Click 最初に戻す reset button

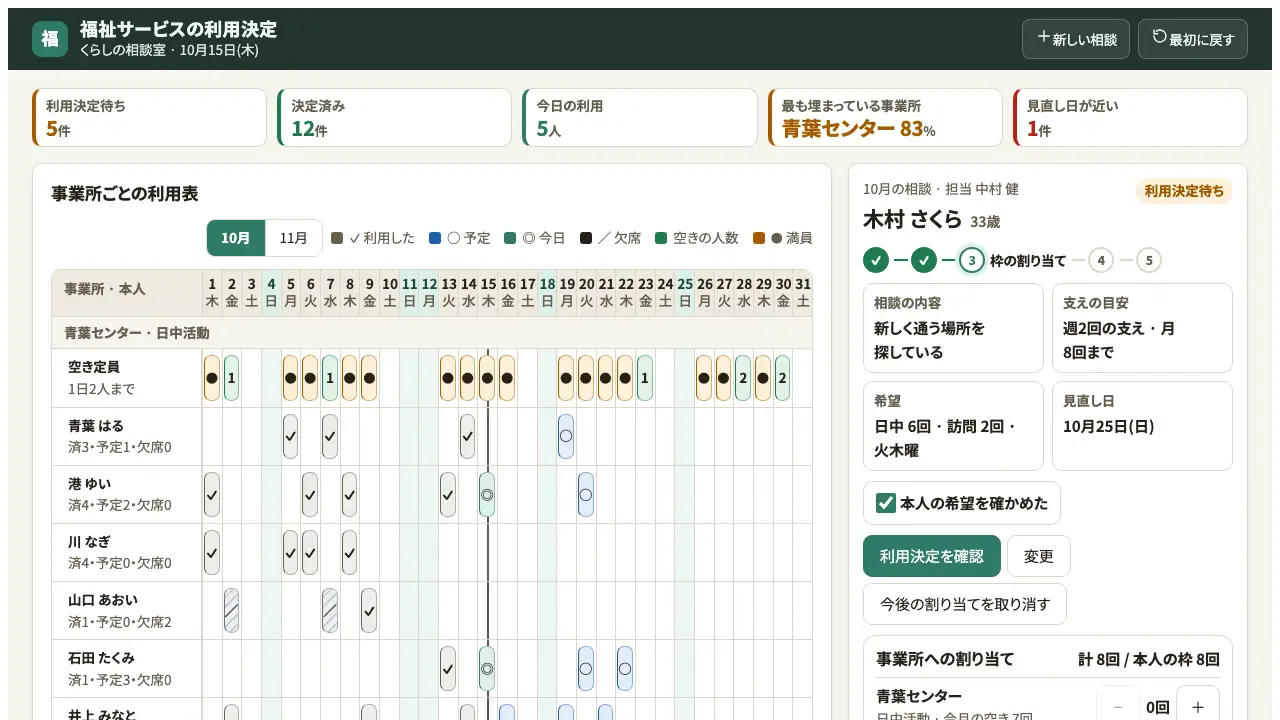1193,39
